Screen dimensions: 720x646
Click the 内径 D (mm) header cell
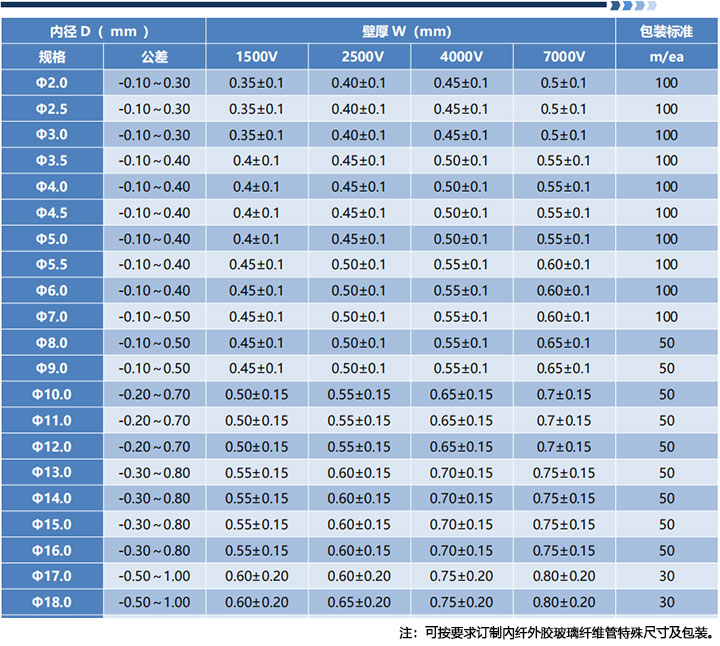pyautogui.click(x=102, y=31)
